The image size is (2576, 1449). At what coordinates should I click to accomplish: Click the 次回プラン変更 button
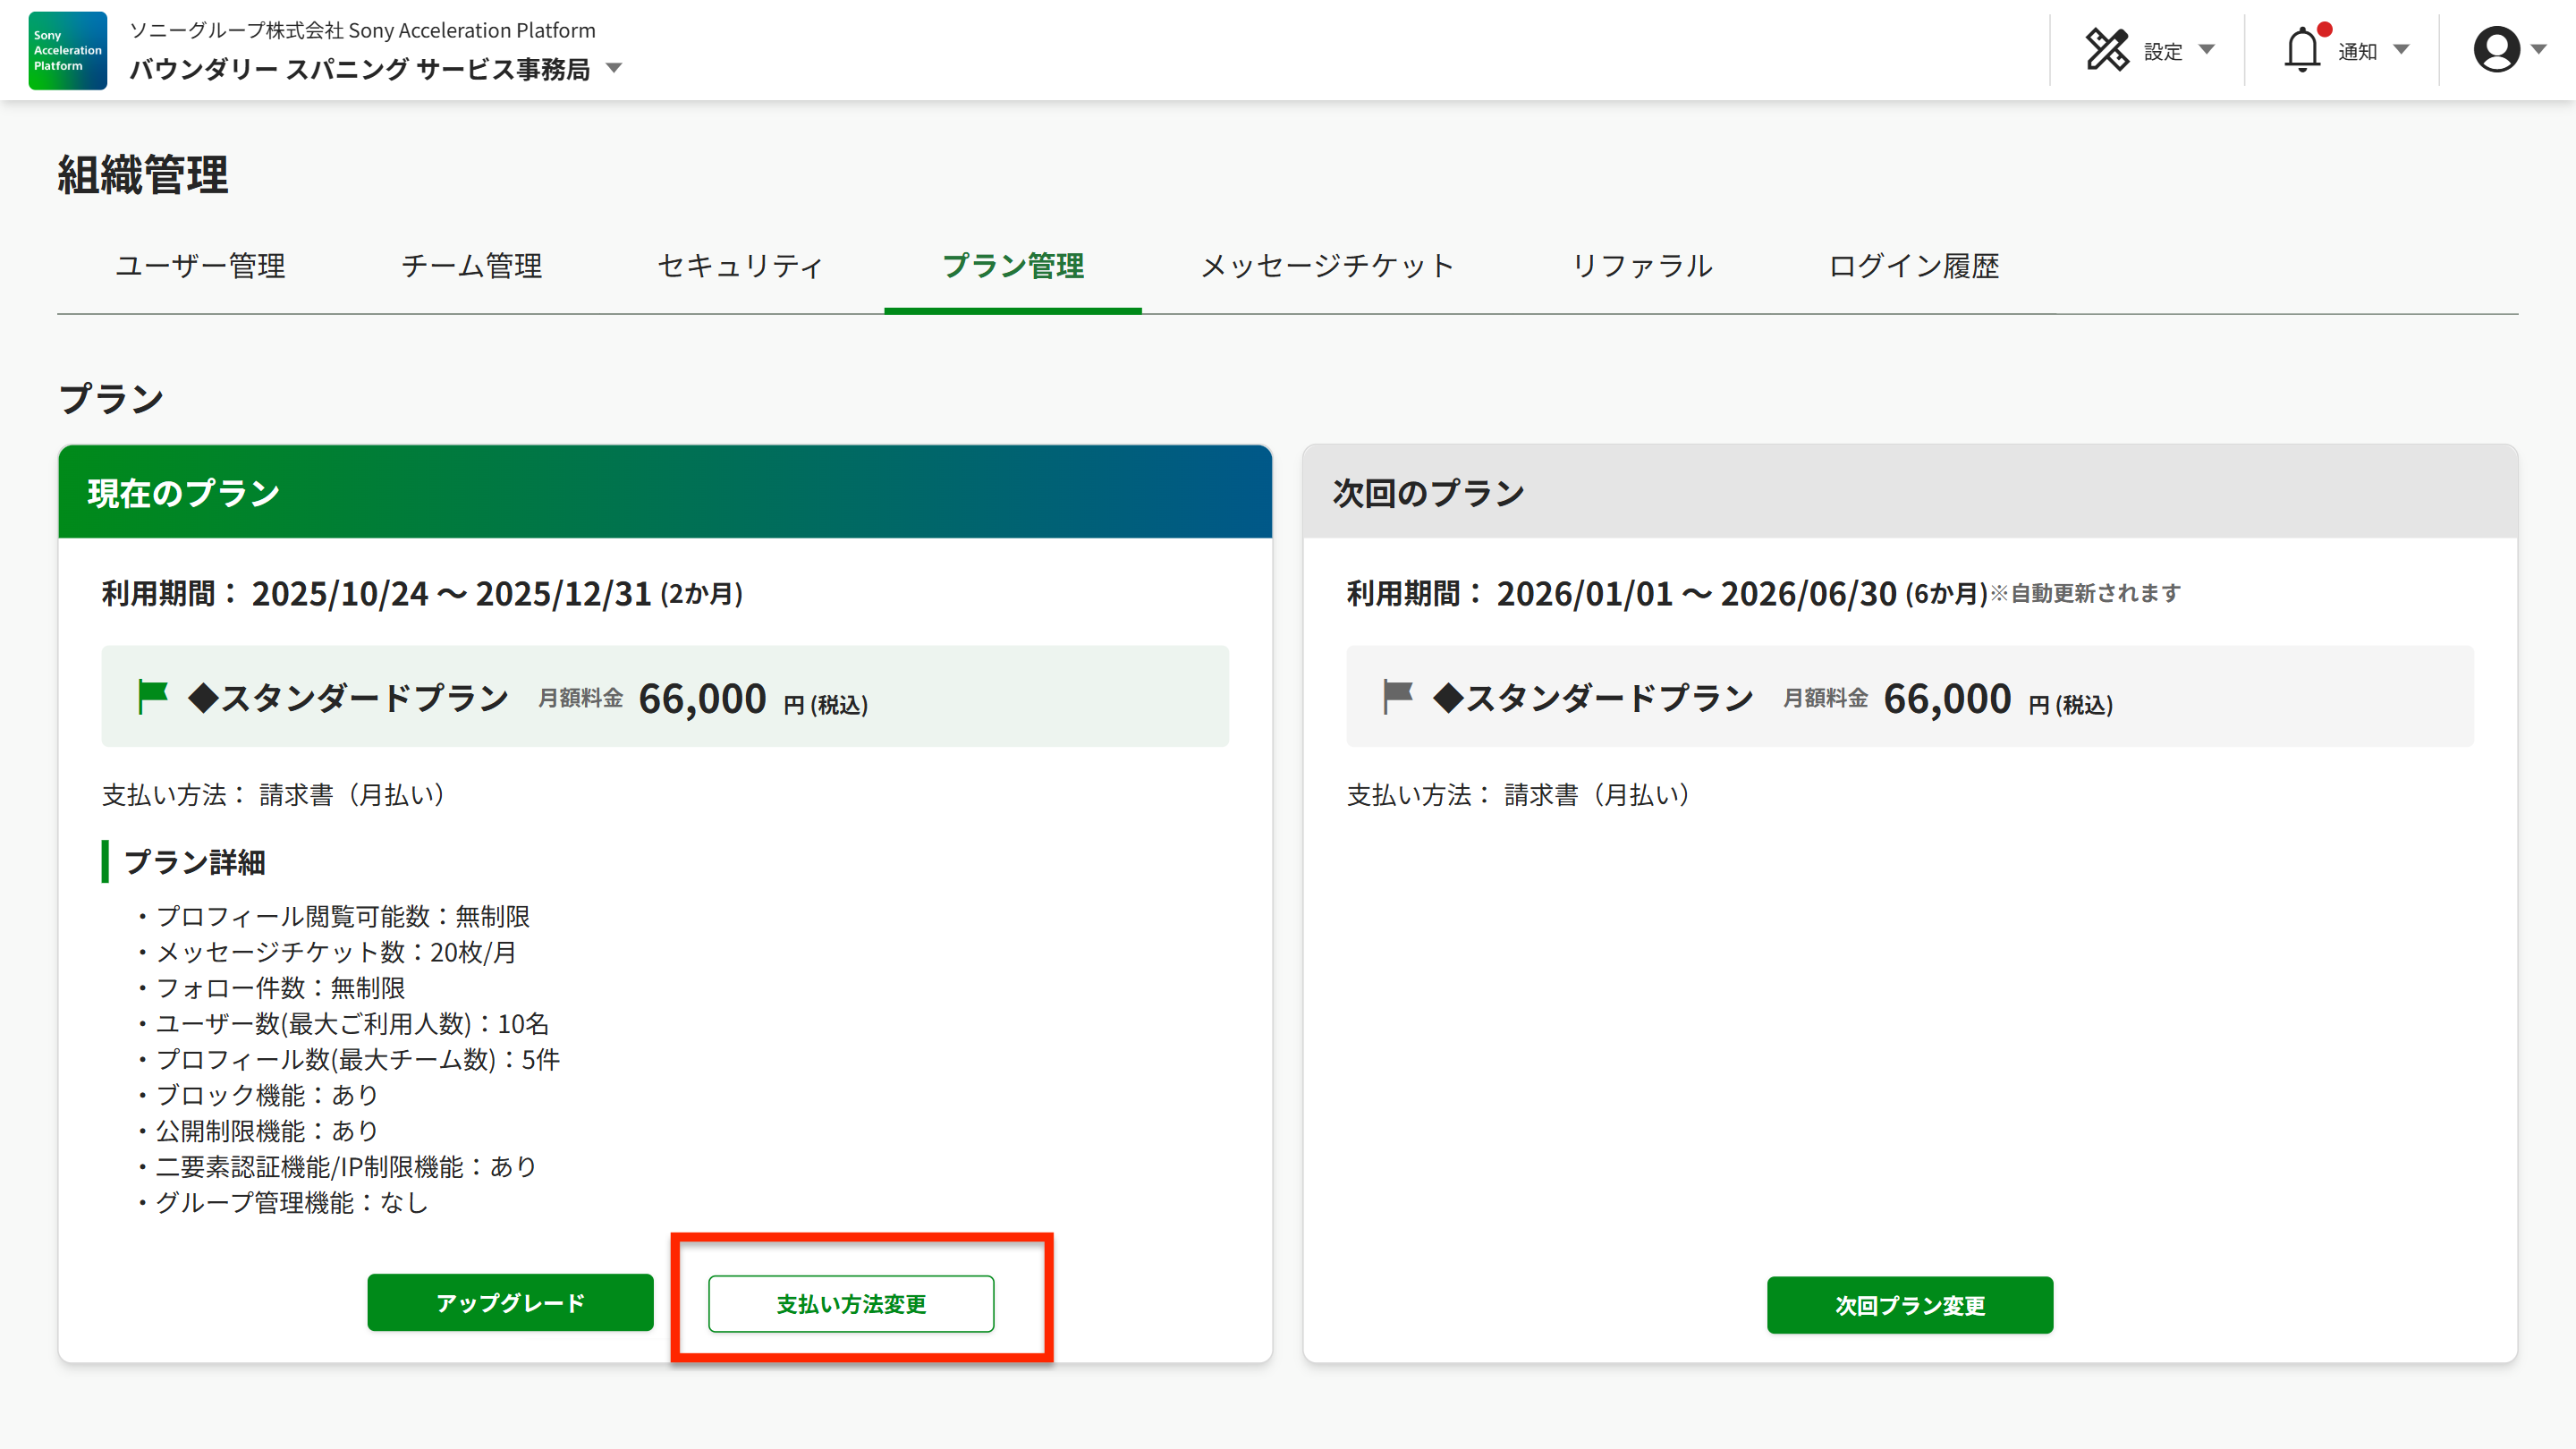tap(1909, 1305)
